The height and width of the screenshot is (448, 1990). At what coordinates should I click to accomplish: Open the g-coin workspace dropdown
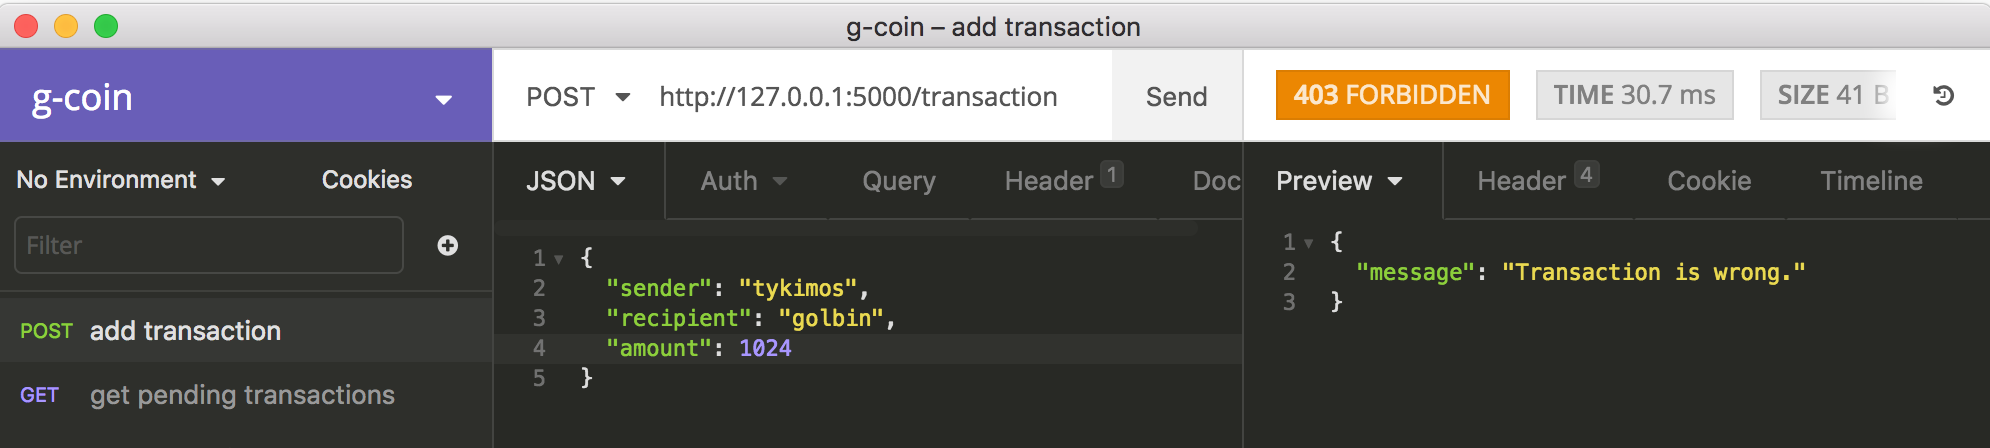pos(444,99)
